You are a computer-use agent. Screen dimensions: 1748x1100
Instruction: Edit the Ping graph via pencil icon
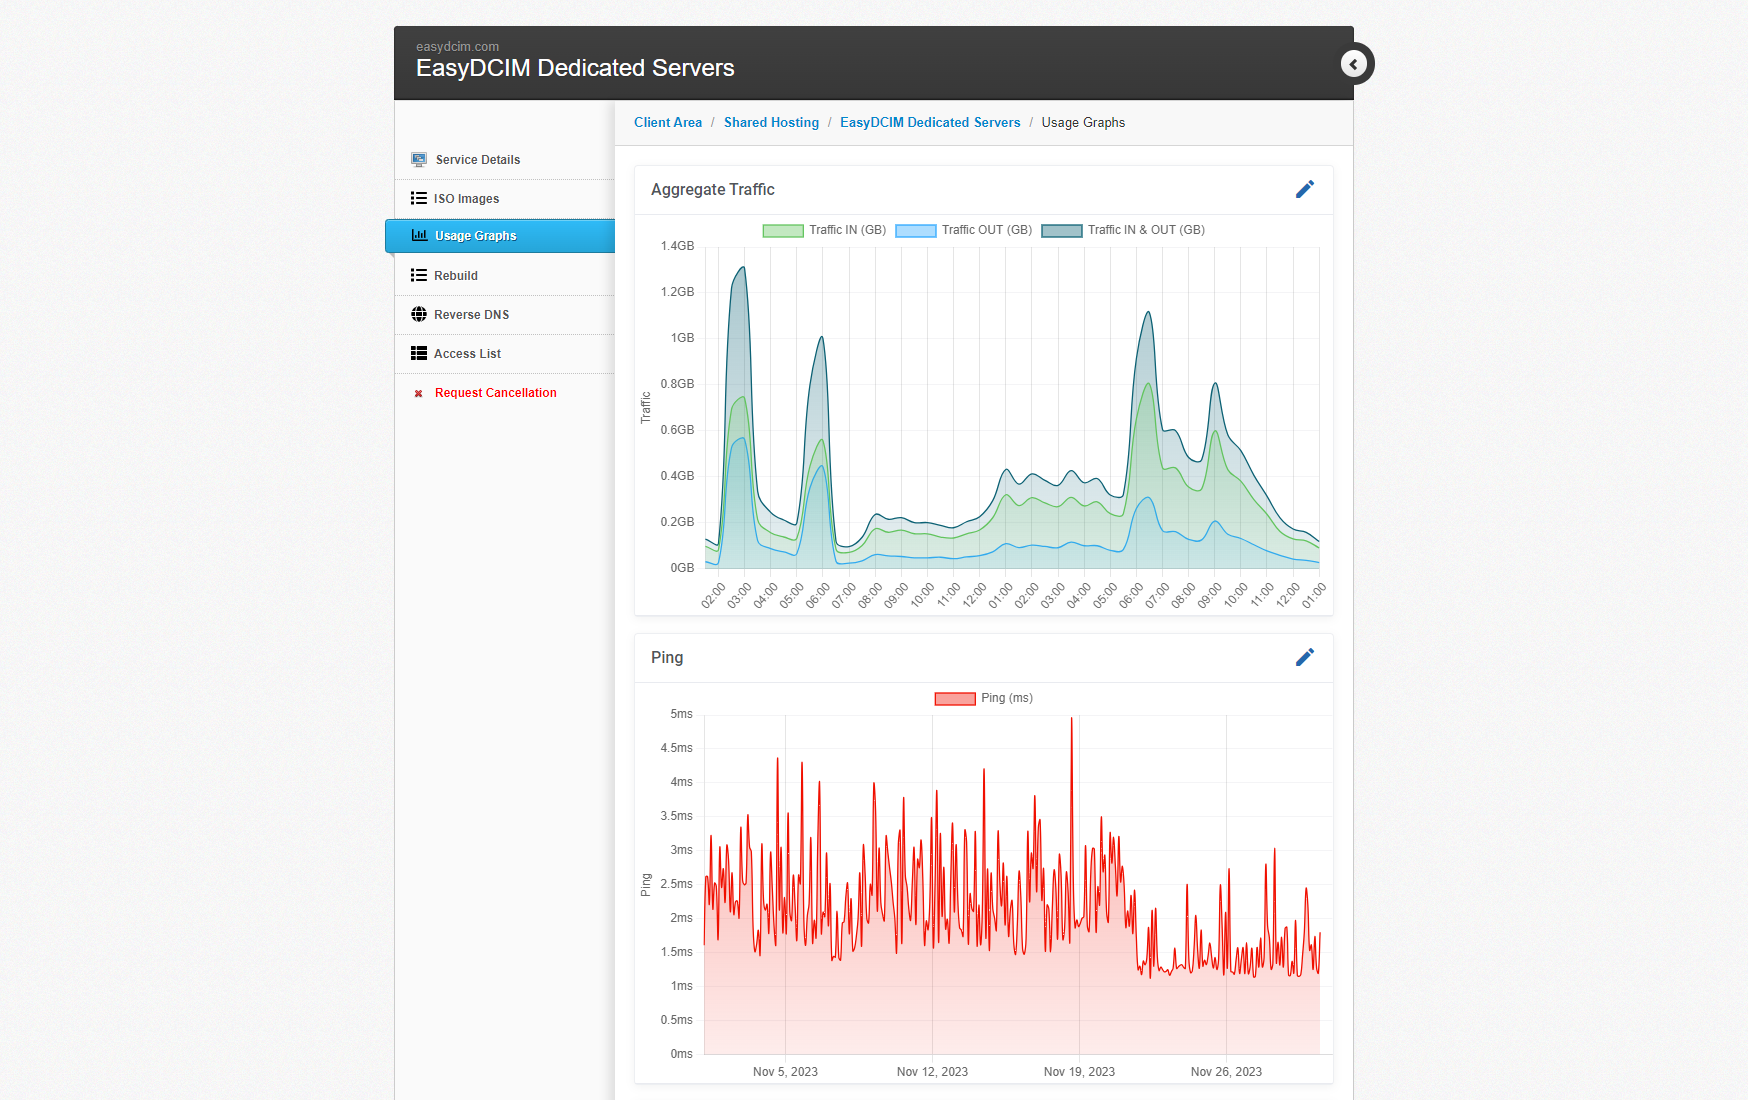click(1305, 657)
